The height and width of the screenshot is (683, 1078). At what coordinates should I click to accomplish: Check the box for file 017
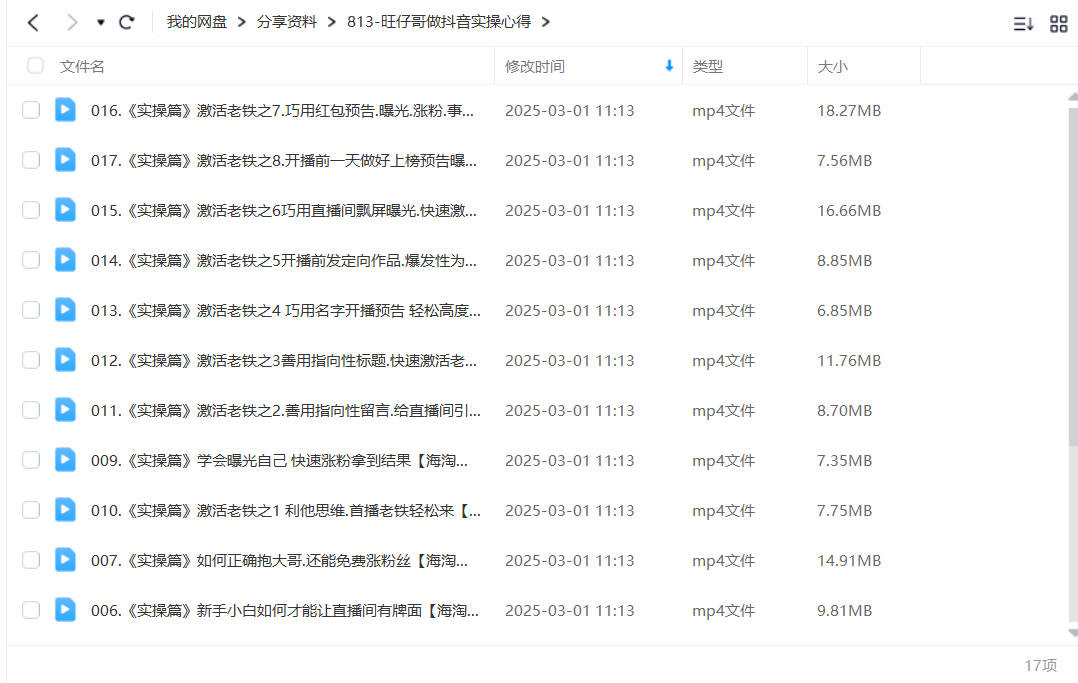point(31,160)
